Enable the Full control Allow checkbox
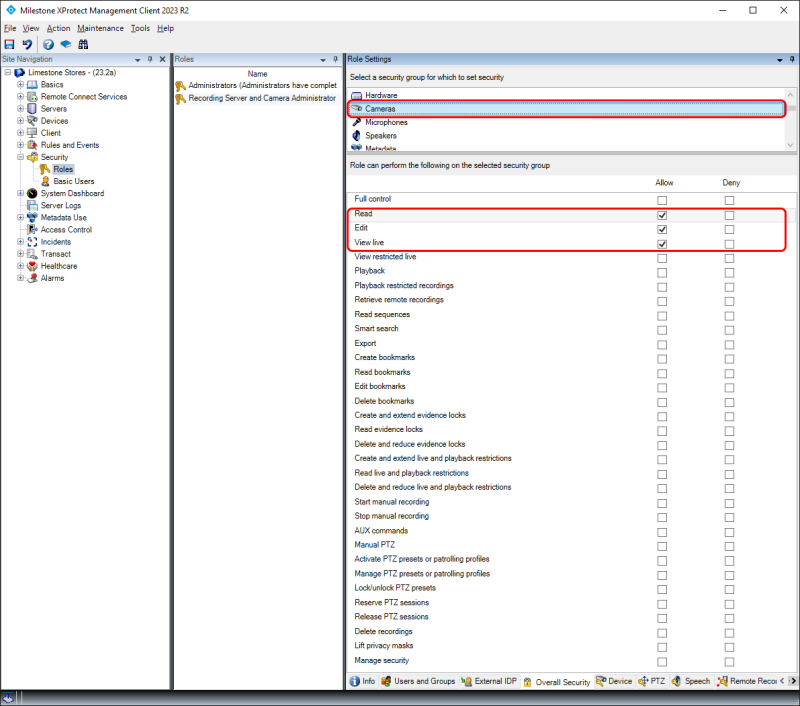 pos(662,199)
